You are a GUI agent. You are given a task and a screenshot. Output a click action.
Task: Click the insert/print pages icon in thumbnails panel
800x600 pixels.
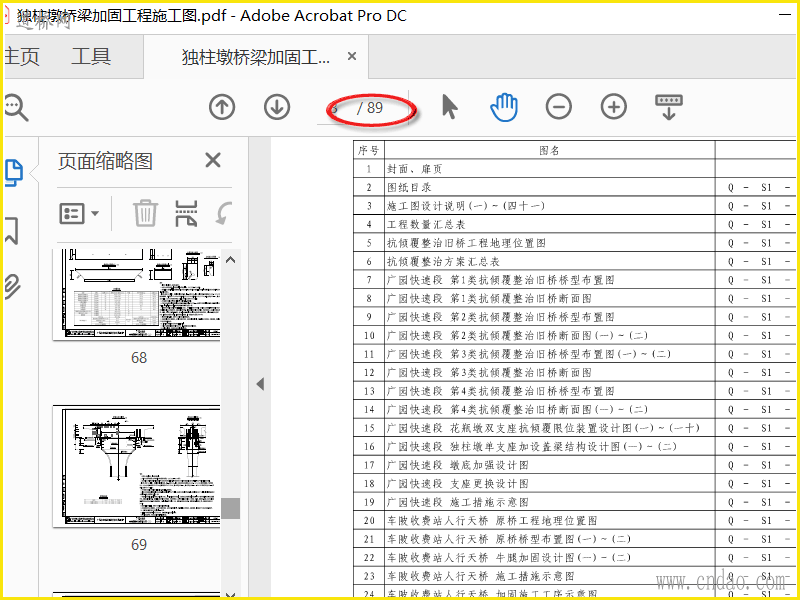(186, 213)
